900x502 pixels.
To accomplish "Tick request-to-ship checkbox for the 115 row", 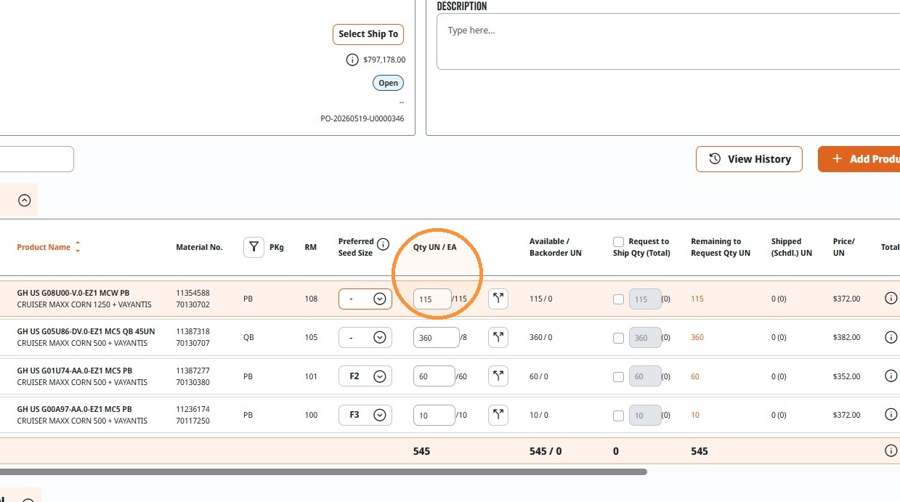I will click(x=618, y=299).
